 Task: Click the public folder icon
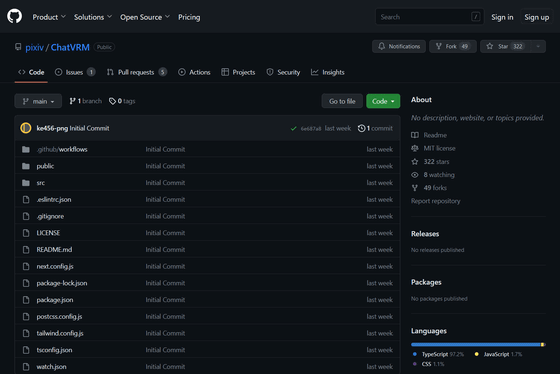pos(26,166)
